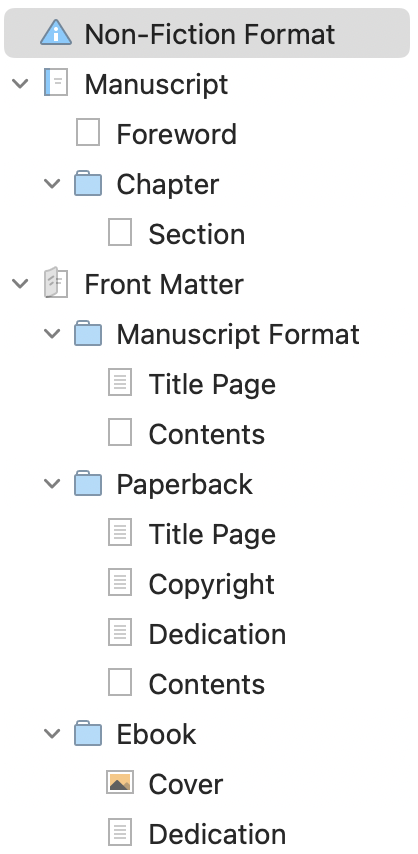This screenshot has height=854, width=418.
Task: Click the blue Chapter folder icon
Action: pyautogui.click(x=88, y=183)
